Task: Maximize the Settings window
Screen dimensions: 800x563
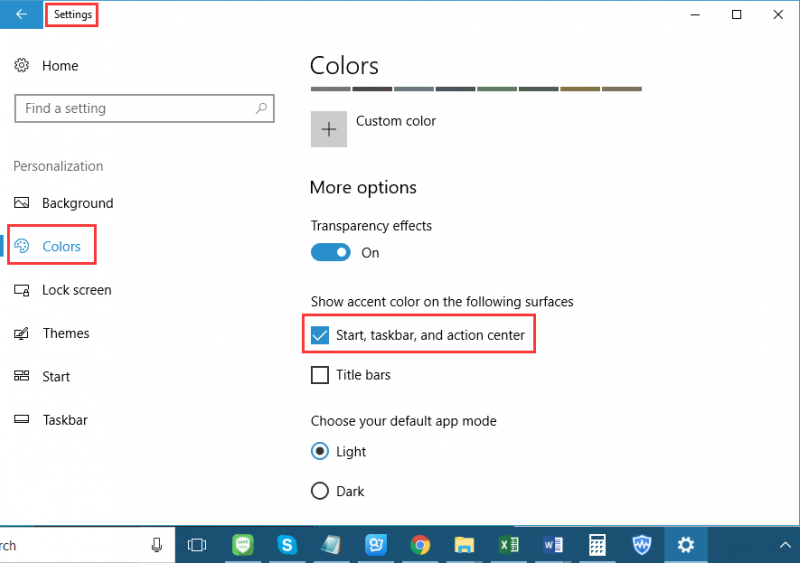Action: click(x=736, y=14)
